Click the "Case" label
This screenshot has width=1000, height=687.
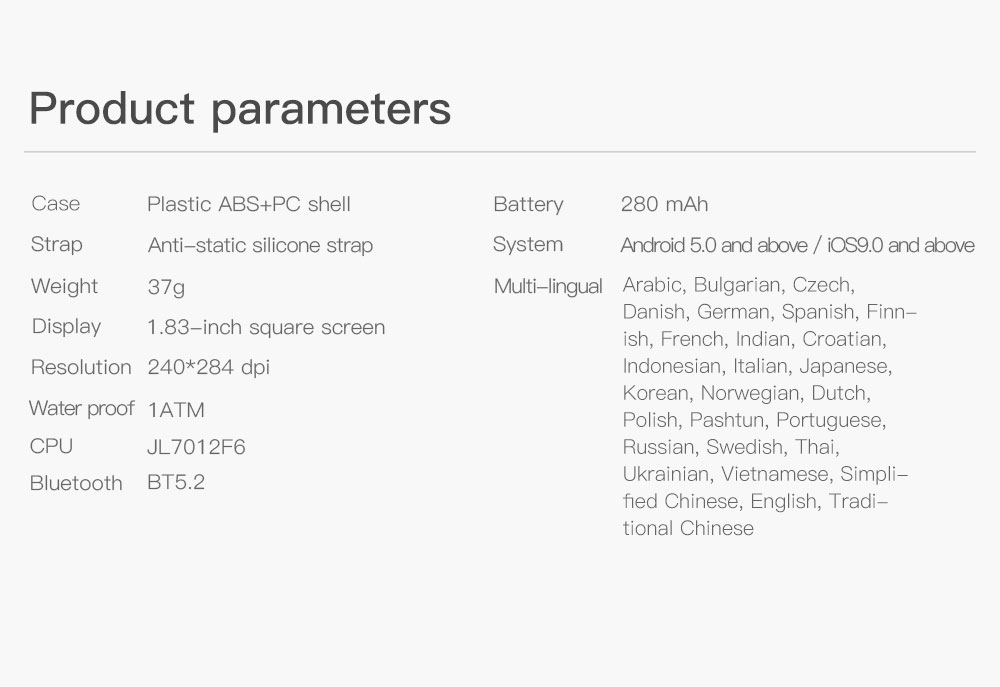56,204
